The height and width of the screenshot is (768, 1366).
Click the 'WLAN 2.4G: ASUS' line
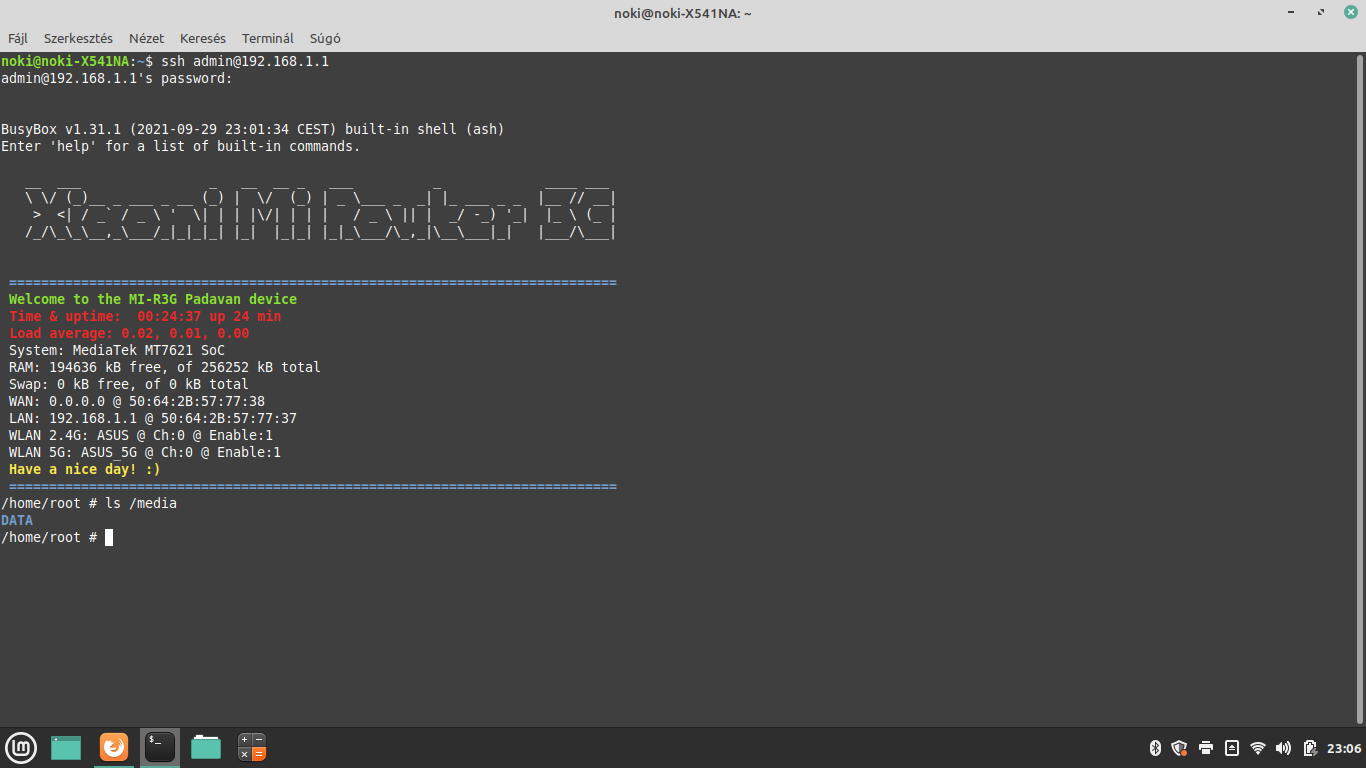(x=141, y=435)
